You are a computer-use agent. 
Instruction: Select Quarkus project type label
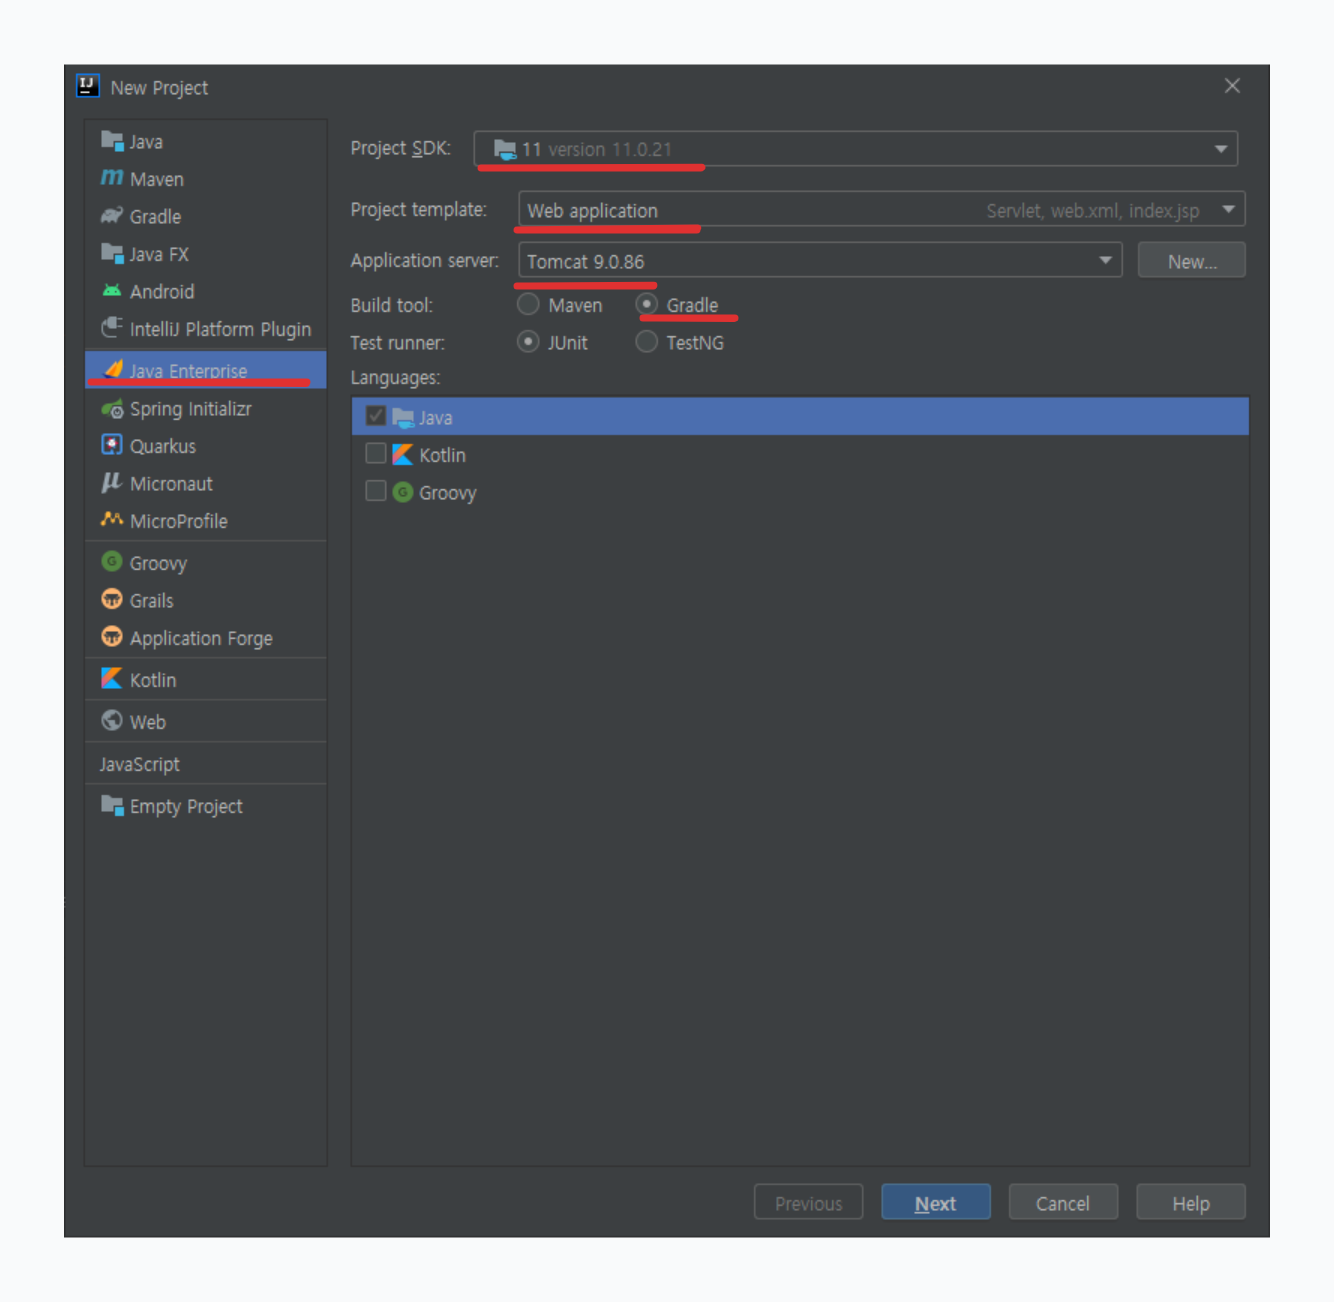pyautogui.click(x=163, y=446)
